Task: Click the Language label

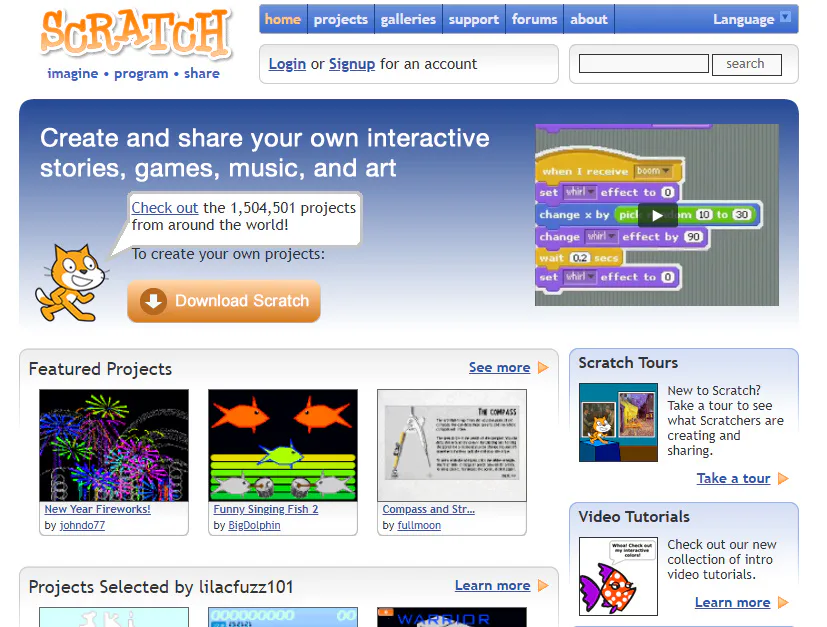Action: [744, 20]
